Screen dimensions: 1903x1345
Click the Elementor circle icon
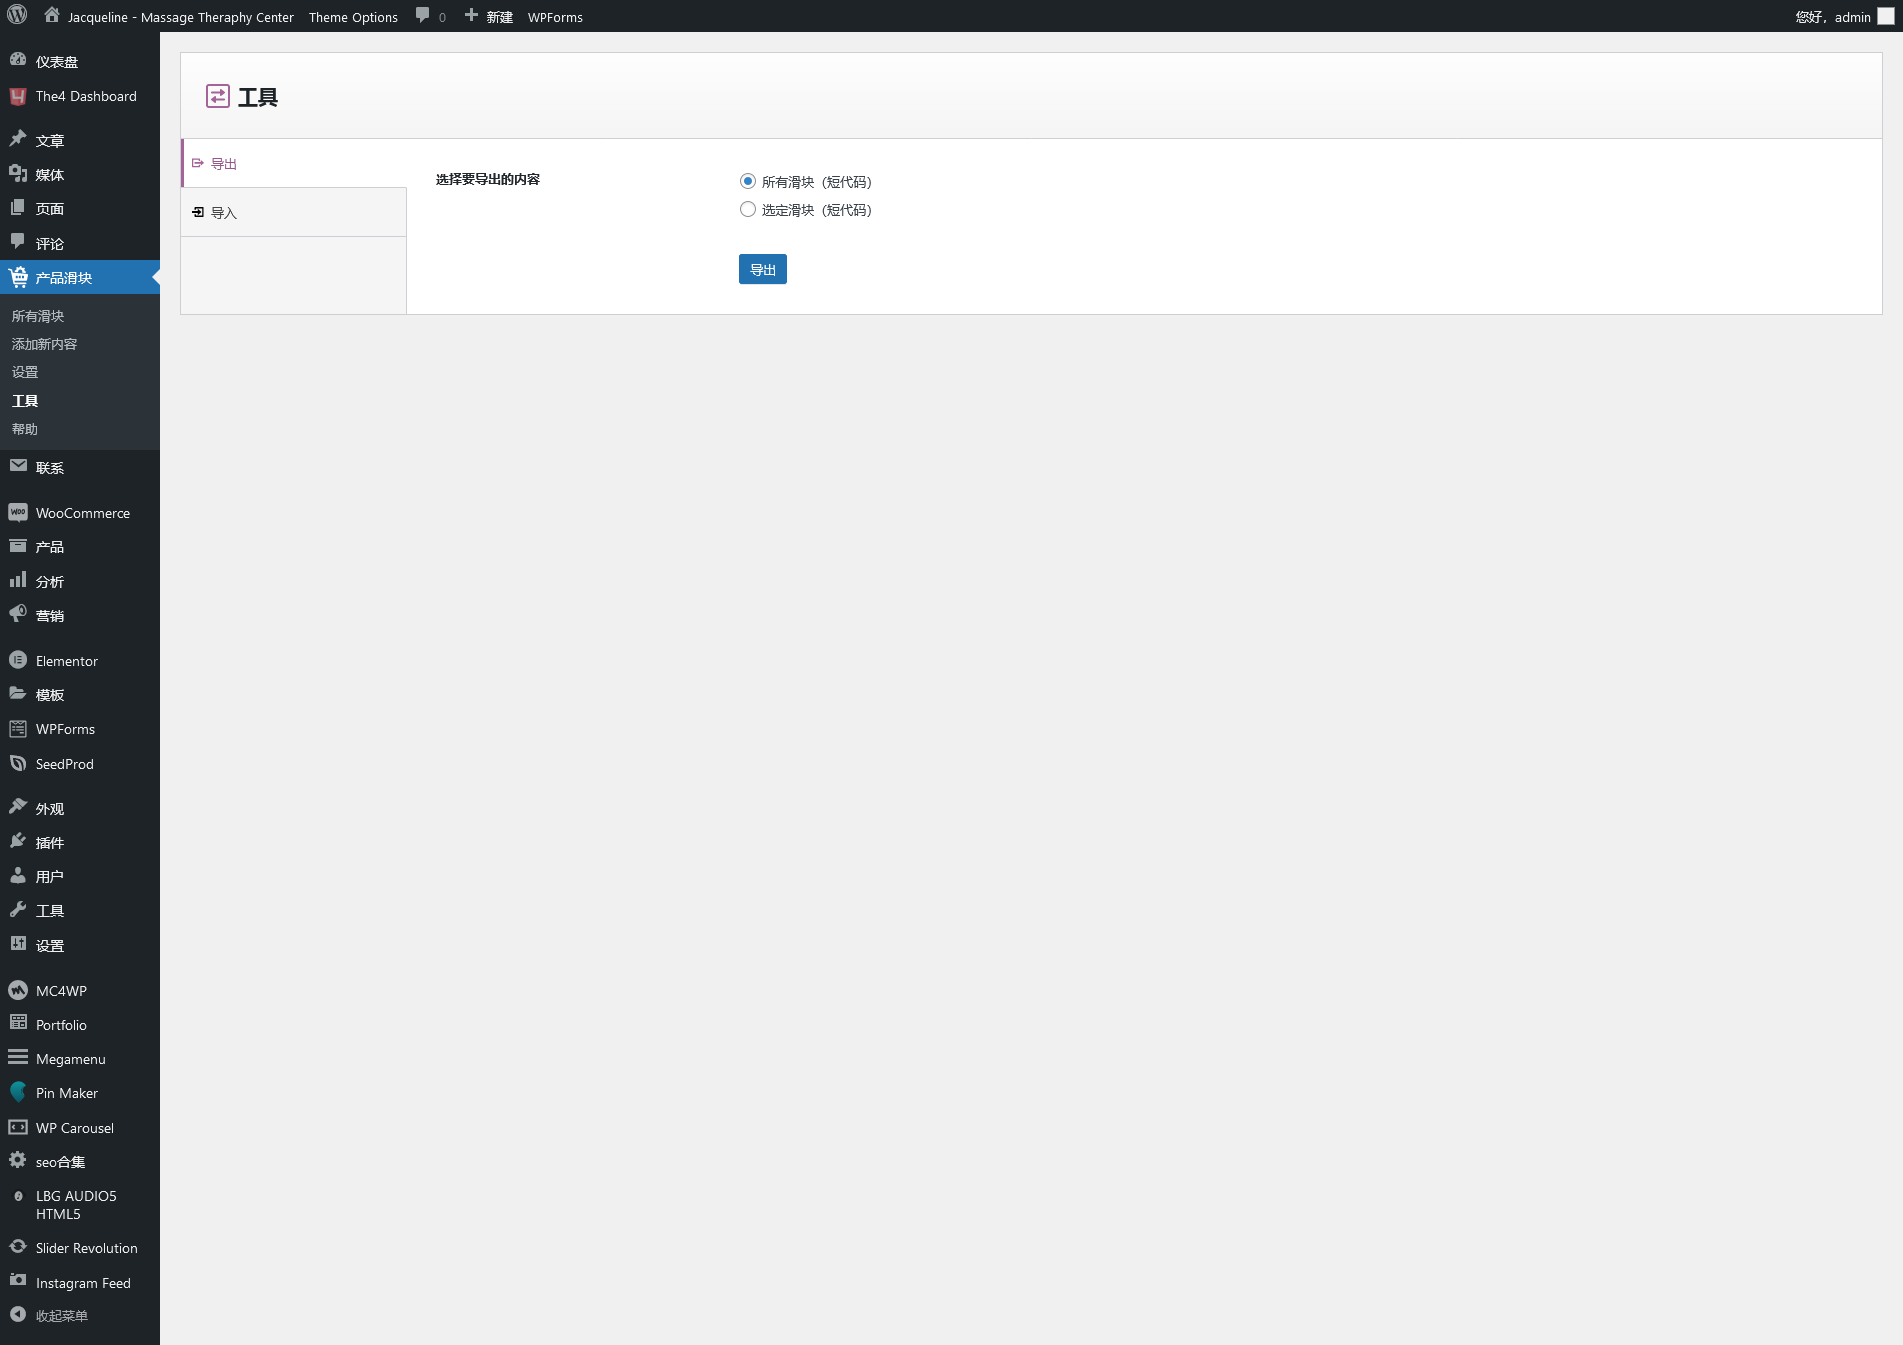pos(18,660)
